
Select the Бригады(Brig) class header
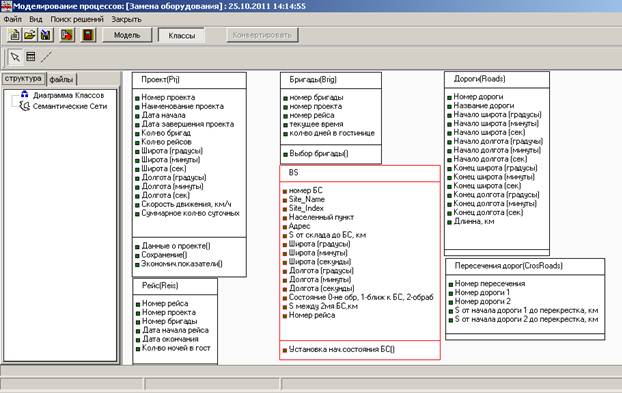[331, 80]
